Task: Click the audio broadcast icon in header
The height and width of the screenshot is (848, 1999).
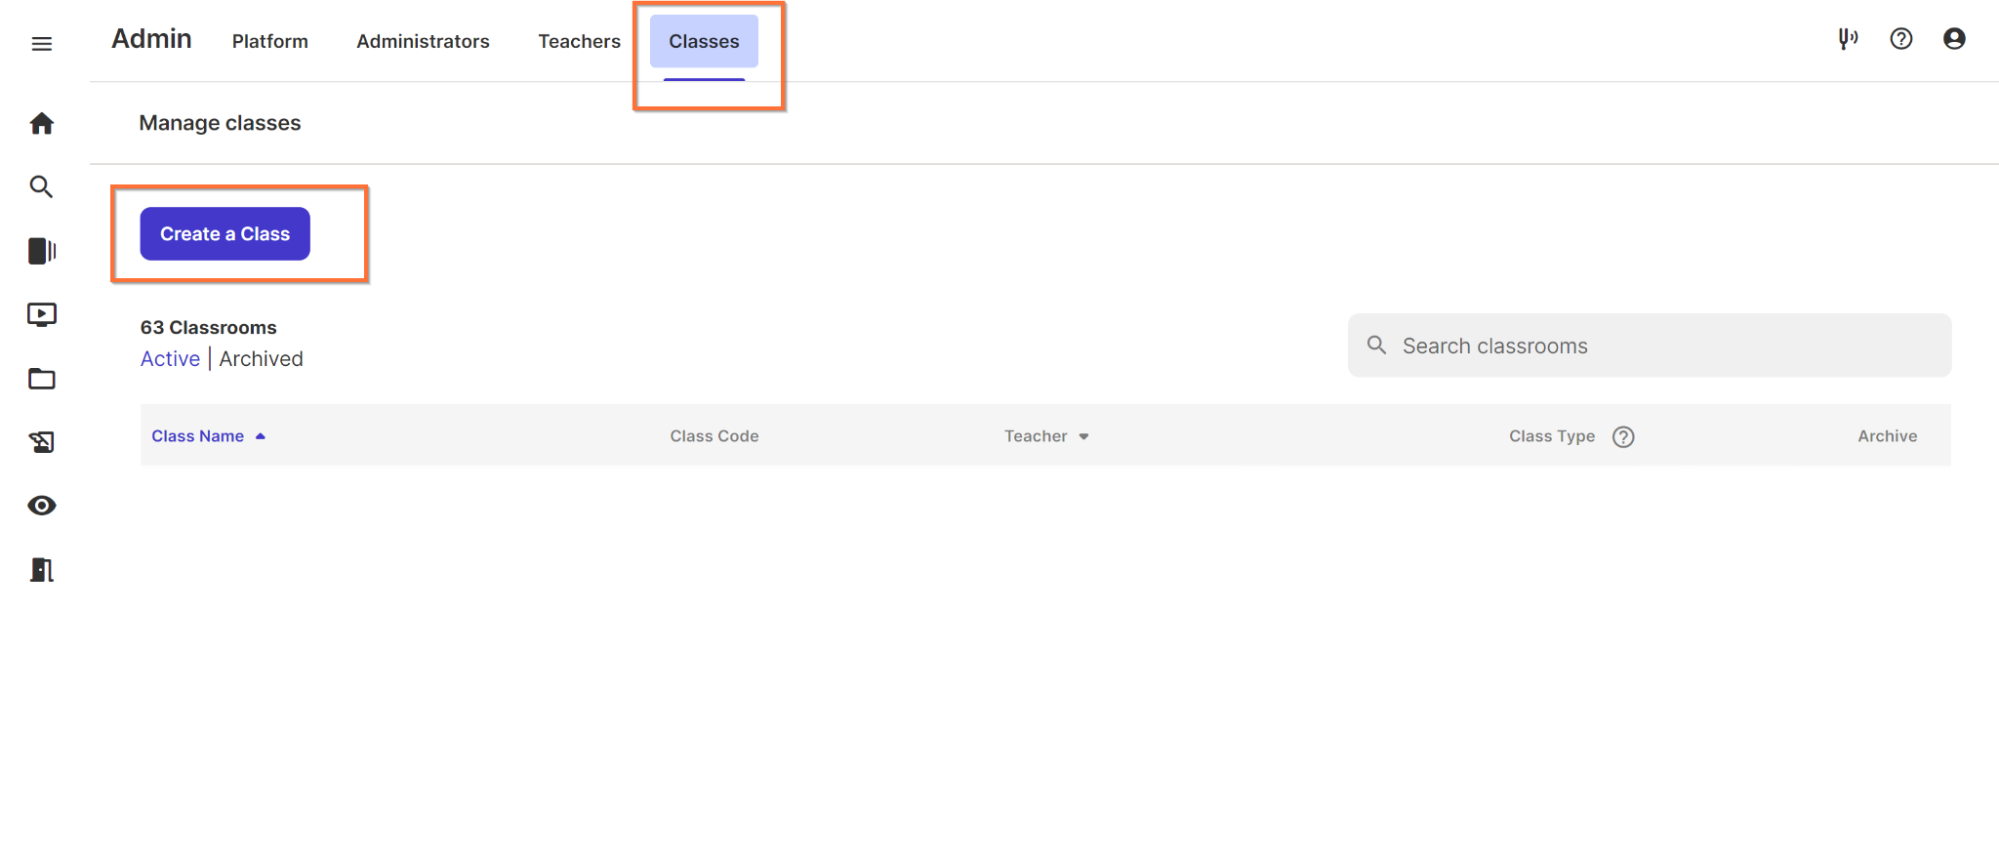Action: coord(1847,39)
